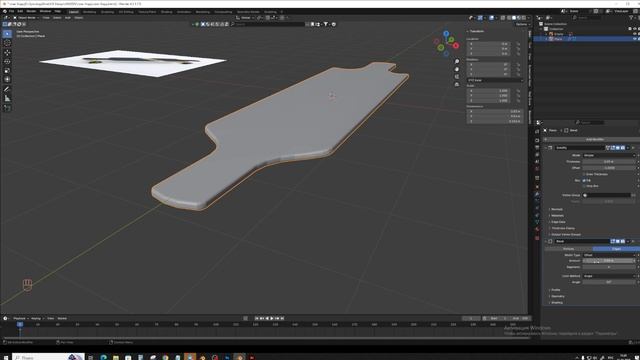The image size is (640, 360).
Task: Open Solidify Mode Simple dropdown
Action: 609,156
